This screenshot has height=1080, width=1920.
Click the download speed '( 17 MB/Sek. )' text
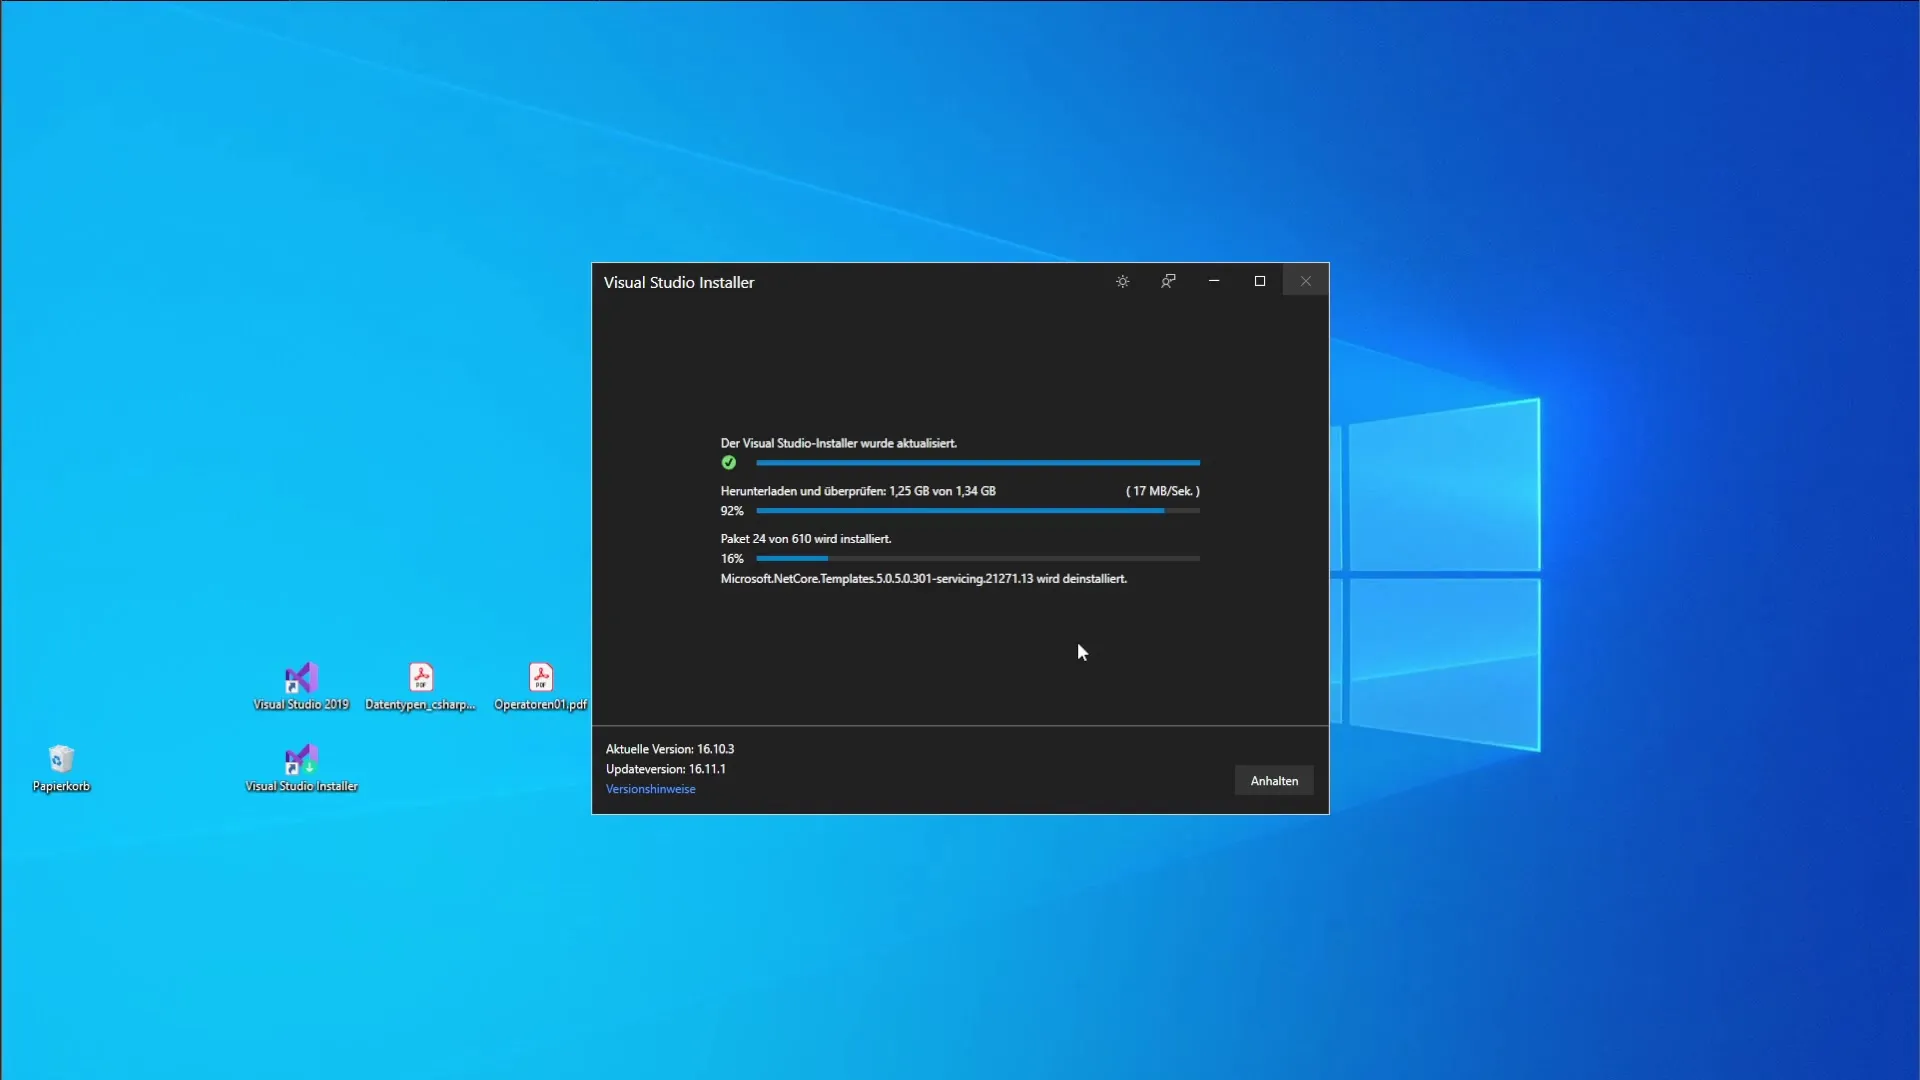coord(1163,491)
